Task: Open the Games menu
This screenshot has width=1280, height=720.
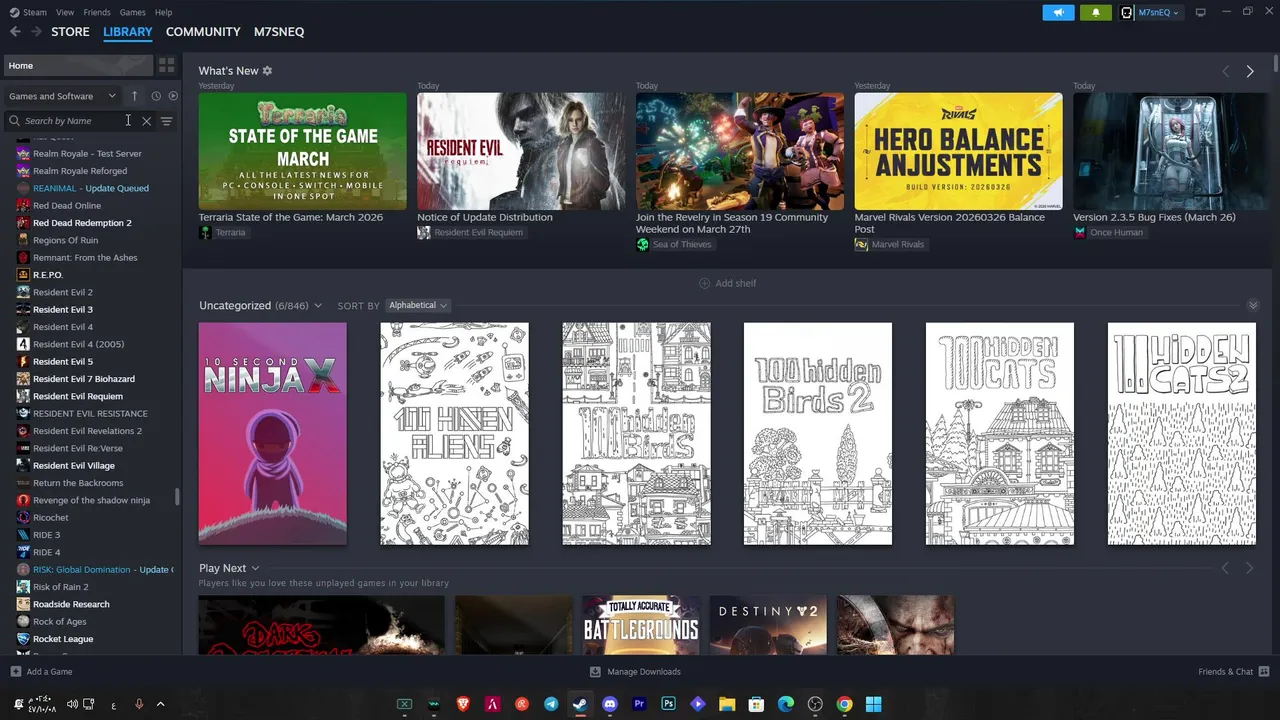Action: (133, 12)
